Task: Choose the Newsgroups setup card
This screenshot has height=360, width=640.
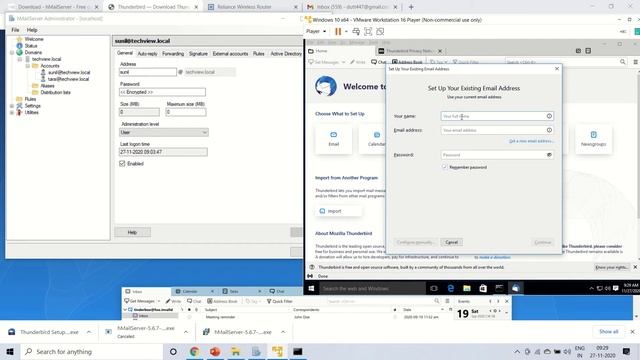Action: [x=593, y=139]
